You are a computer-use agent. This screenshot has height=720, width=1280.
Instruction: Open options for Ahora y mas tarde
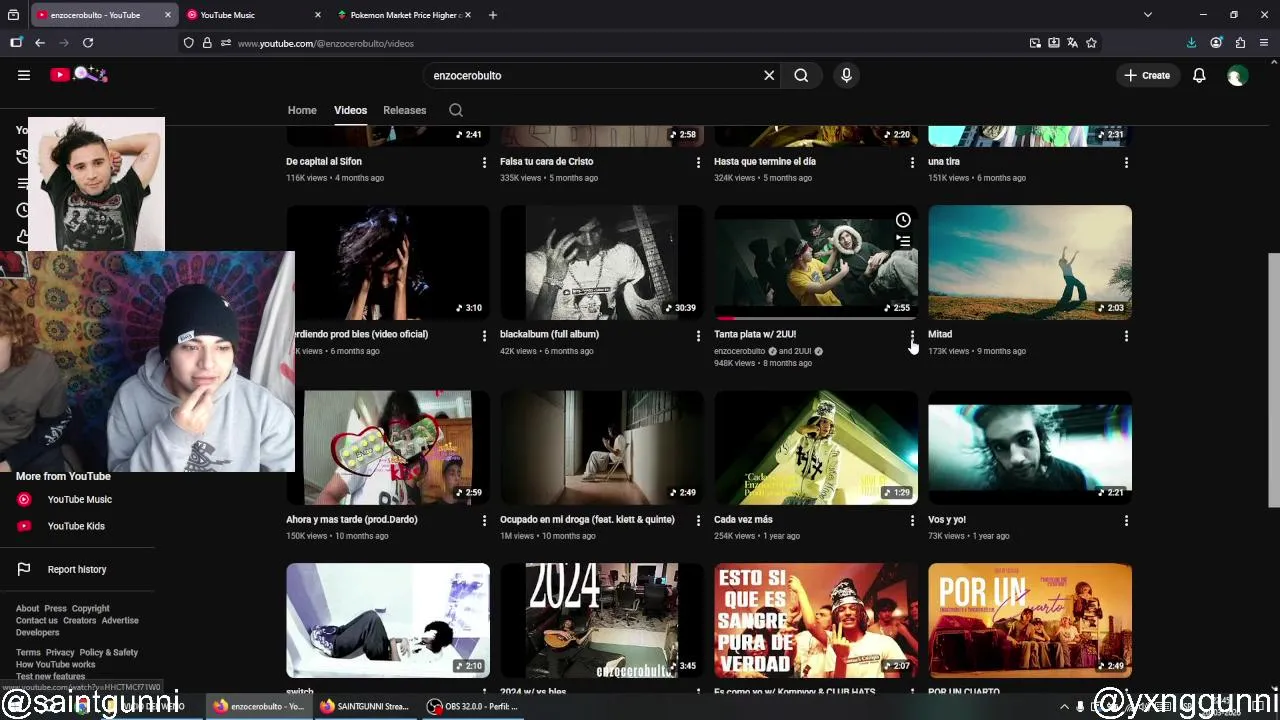click(x=484, y=521)
